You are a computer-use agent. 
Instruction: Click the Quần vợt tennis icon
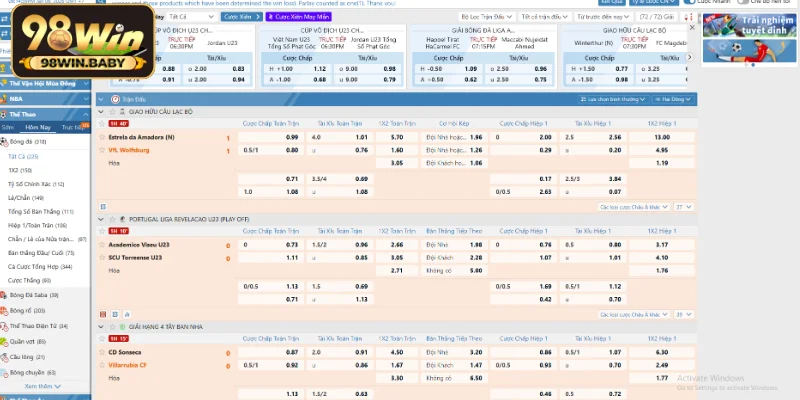(4, 342)
